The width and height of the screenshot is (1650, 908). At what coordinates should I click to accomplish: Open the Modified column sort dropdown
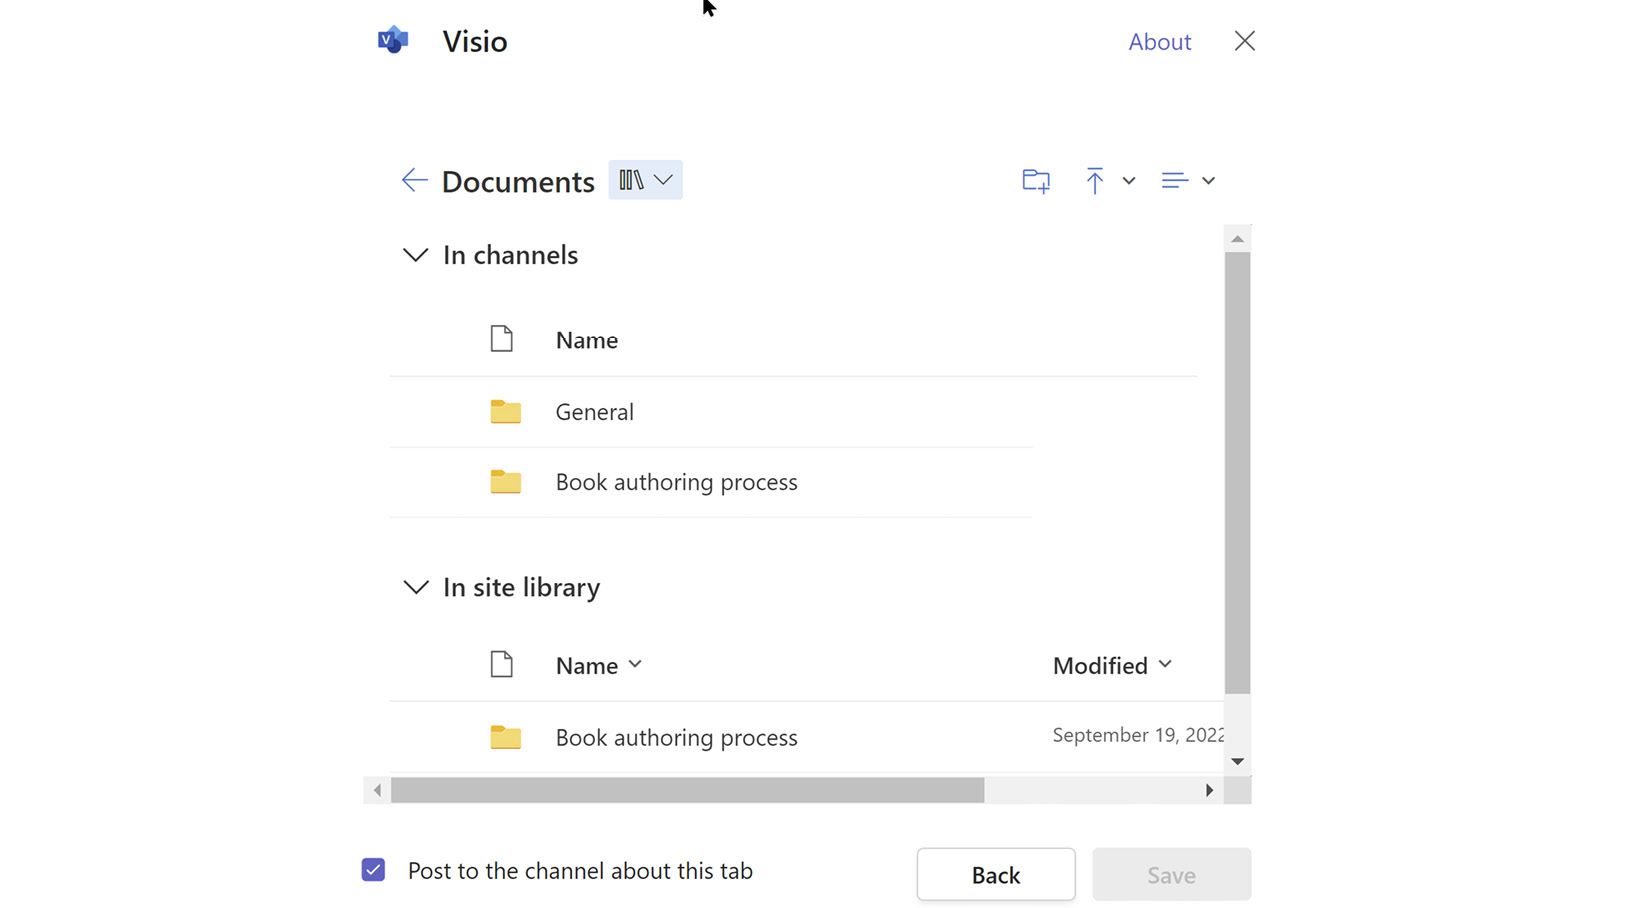1113,665
